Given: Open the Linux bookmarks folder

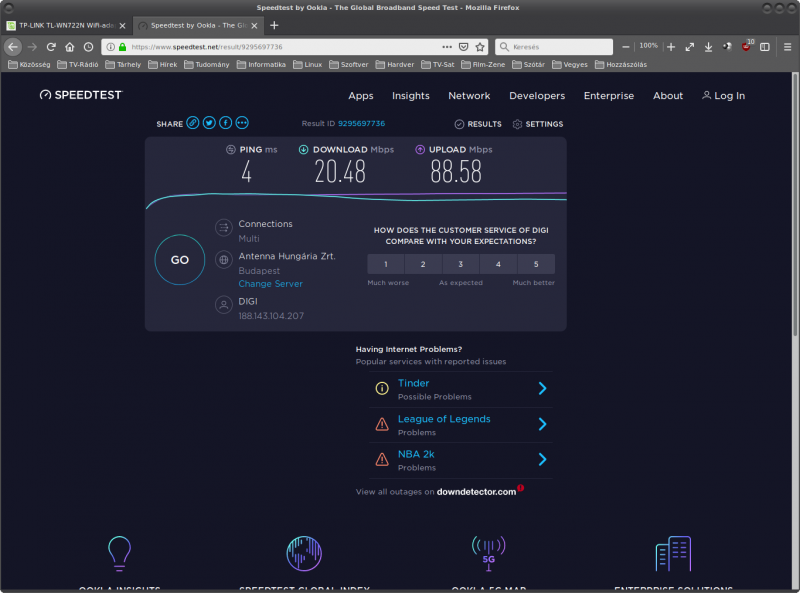Looking at the screenshot, I should [x=308, y=64].
